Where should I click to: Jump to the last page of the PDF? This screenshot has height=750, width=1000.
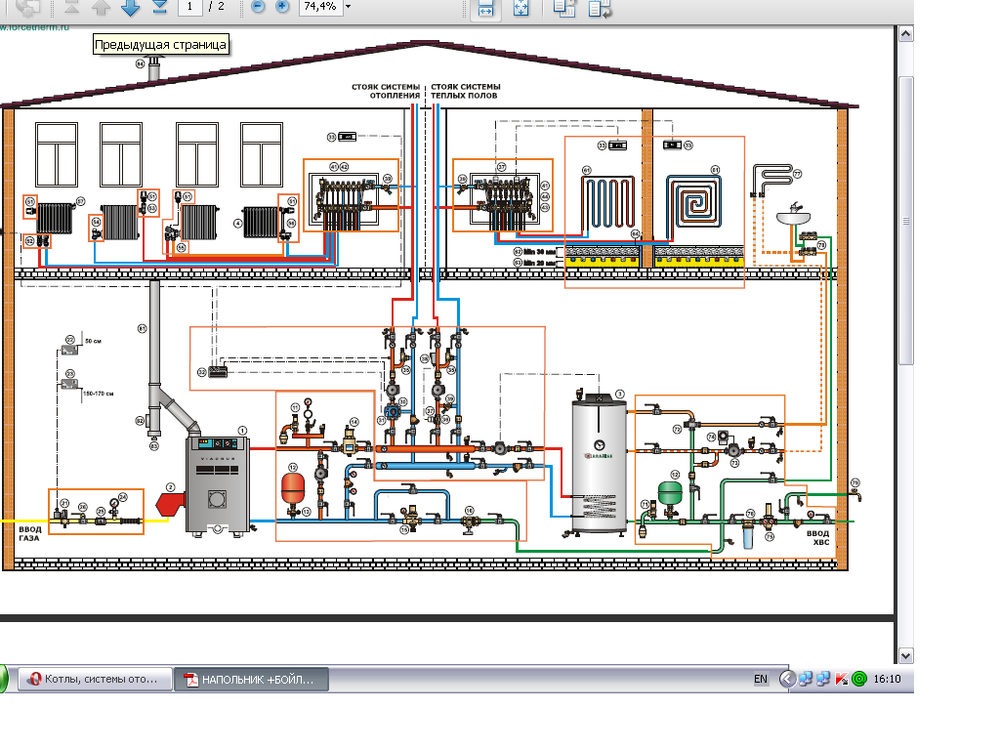pyautogui.click(x=160, y=7)
